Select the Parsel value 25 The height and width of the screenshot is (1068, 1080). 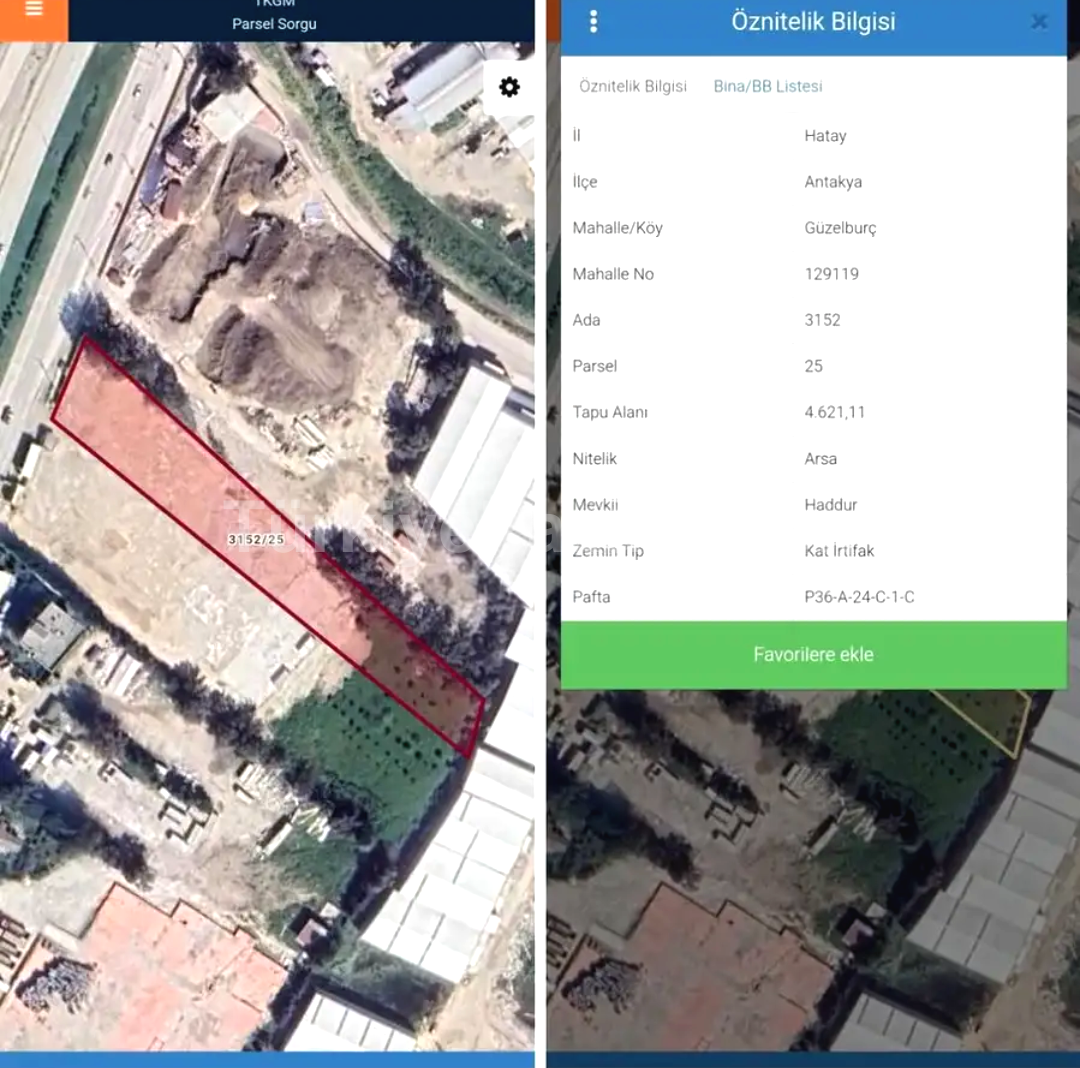813,366
